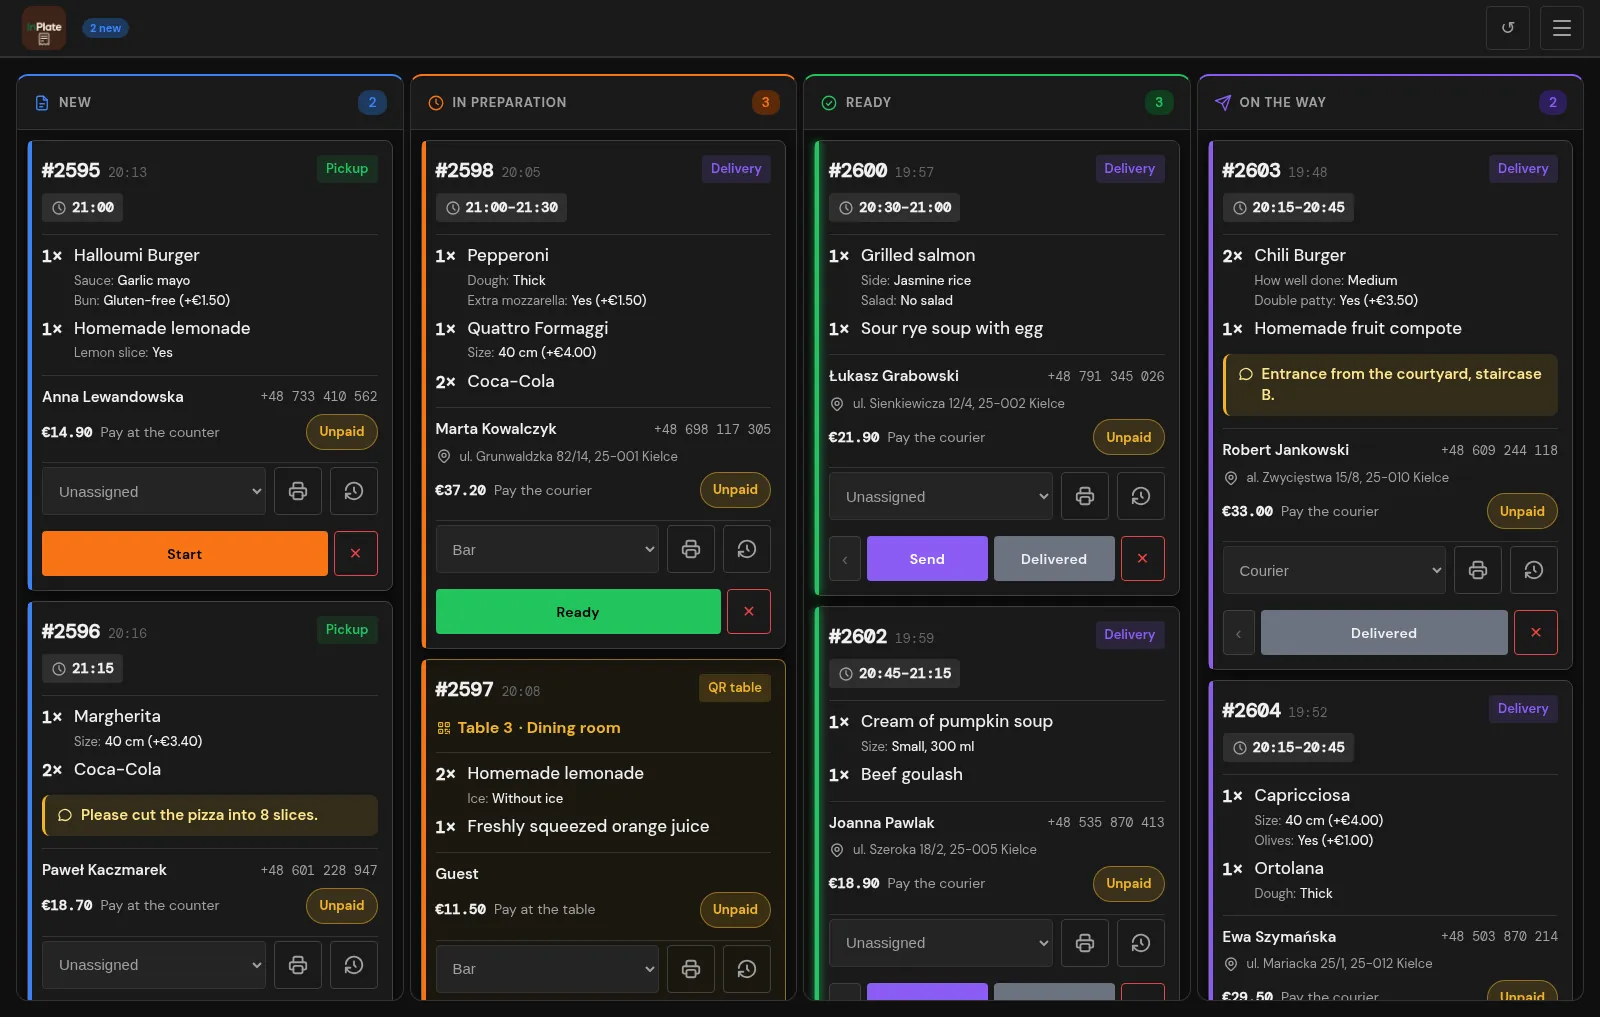Print order #2600 ticket
The image size is (1600, 1017).
click(1085, 496)
